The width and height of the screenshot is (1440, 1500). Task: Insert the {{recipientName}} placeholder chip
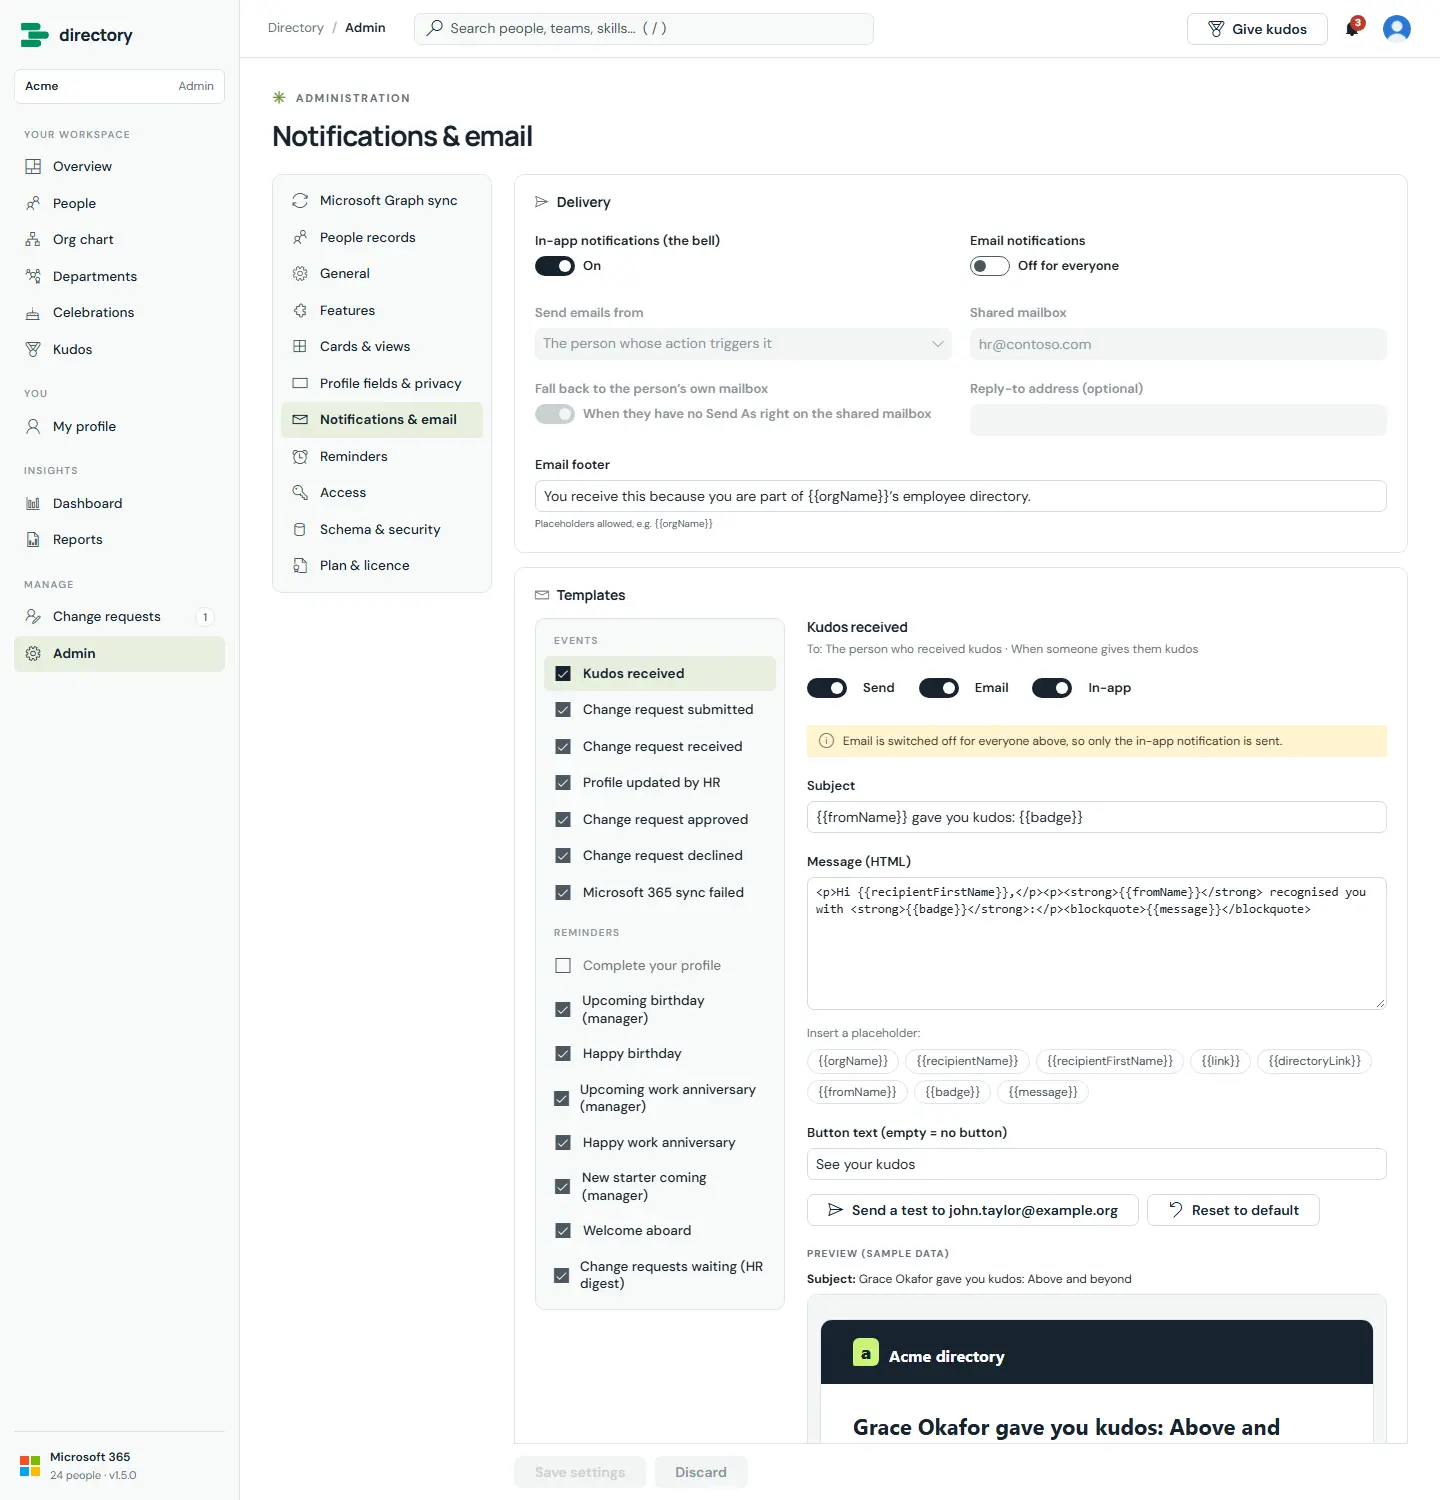click(967, 1061)
